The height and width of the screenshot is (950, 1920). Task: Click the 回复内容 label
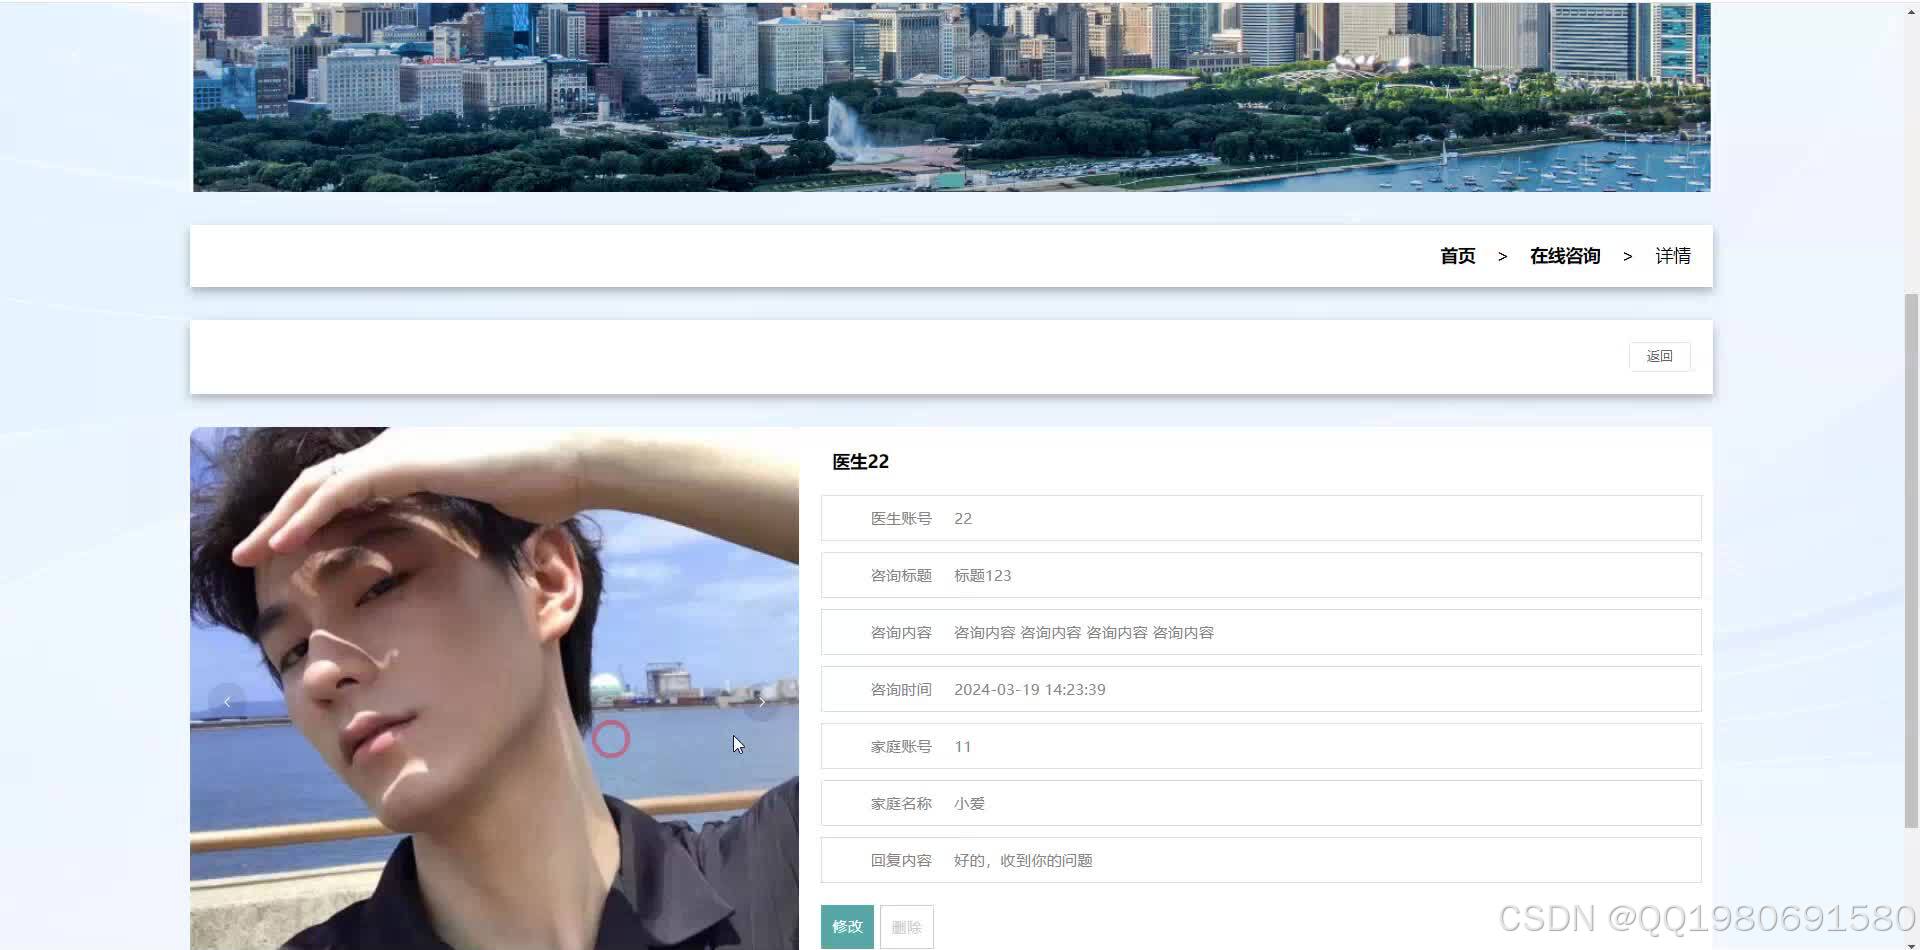click(x=901, y=860)
